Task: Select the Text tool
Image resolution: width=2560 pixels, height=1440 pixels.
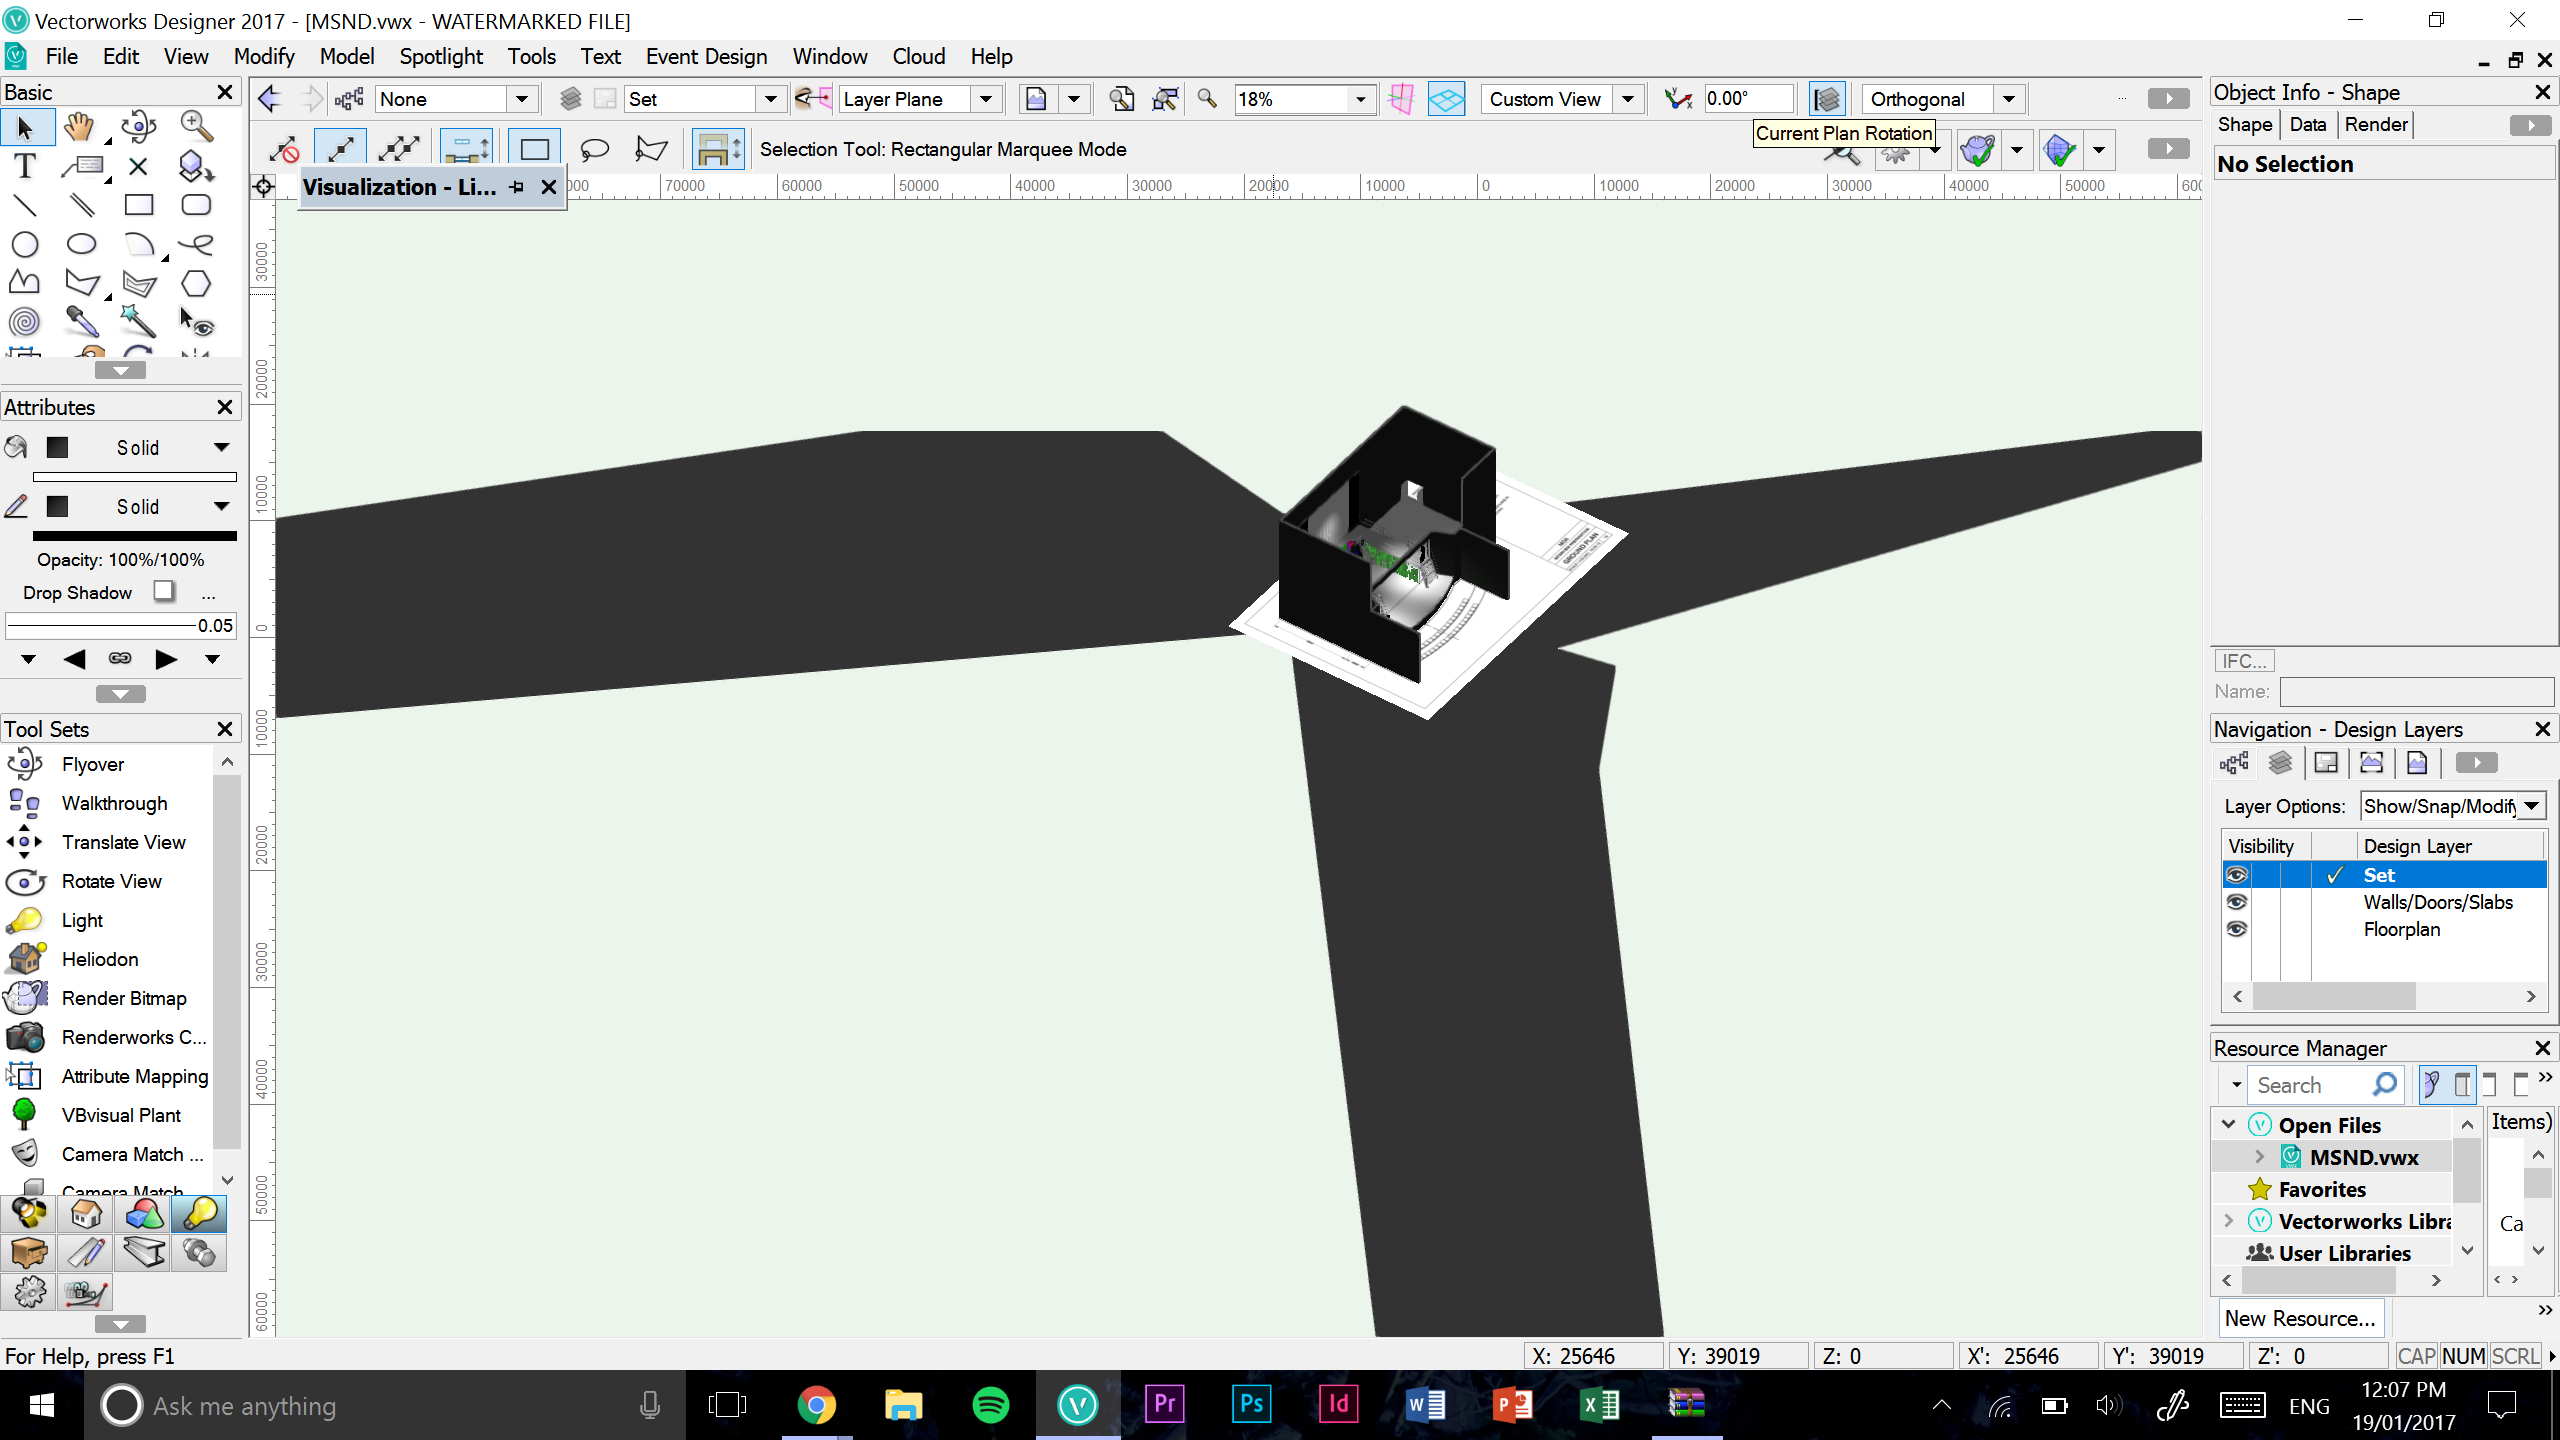Action: coord(25,166)
